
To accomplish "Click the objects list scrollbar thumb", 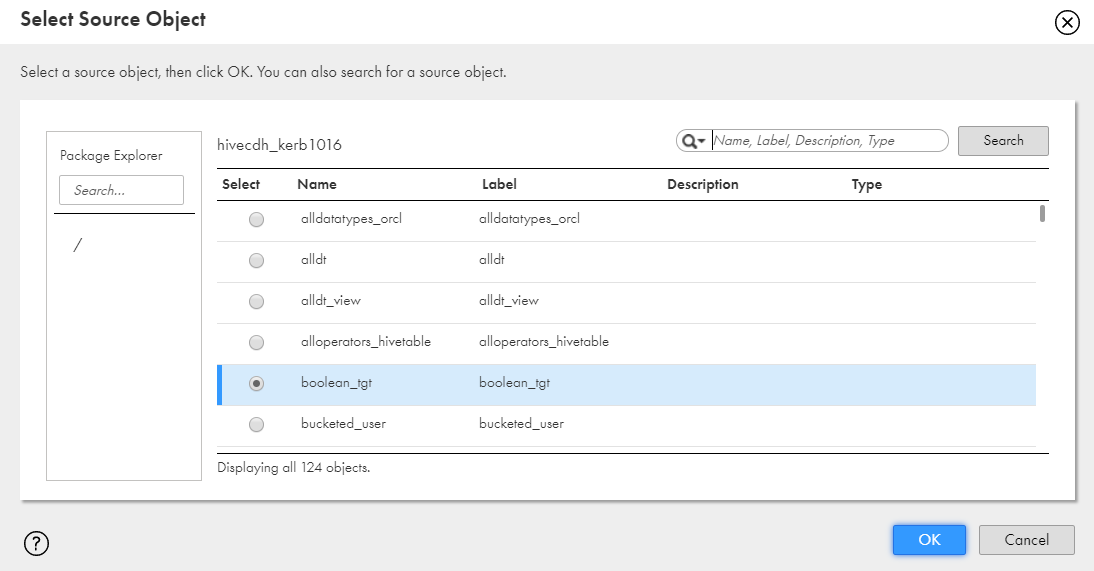I will click(x=1042, y=213).
